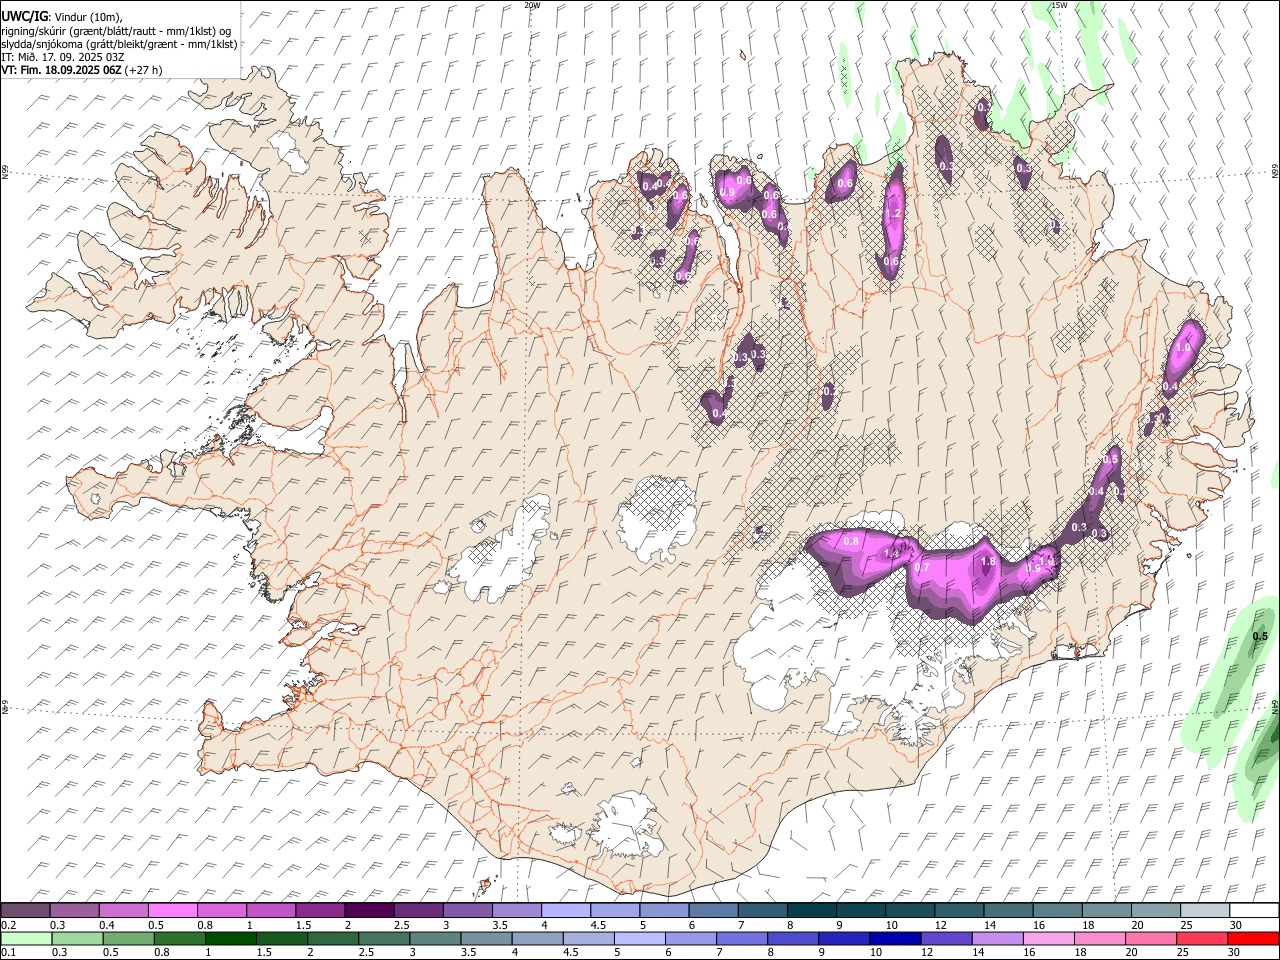
Task: Click the '25' label under the upper scale
Action: point(1186,925)
